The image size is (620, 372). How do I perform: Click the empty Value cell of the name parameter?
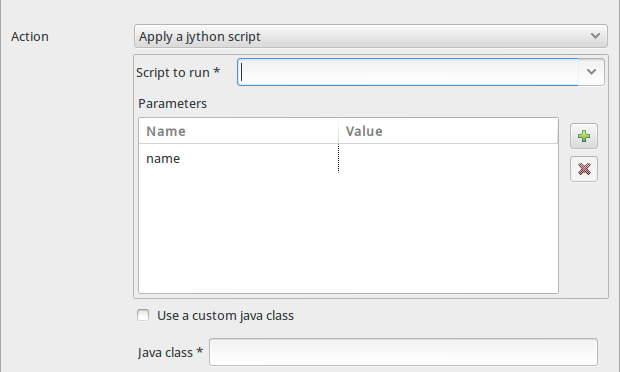point(448,159)
